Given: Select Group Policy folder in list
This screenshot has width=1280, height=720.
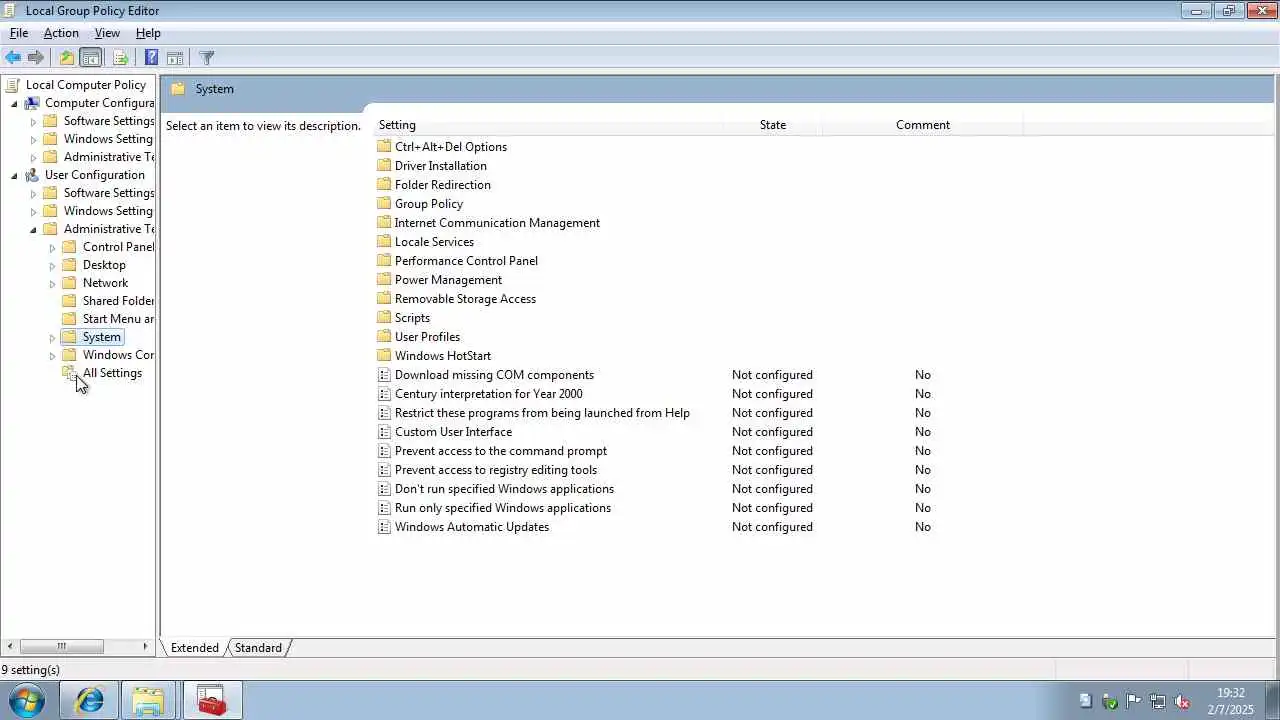Looking at the screenshot, I should click(420, 204).
